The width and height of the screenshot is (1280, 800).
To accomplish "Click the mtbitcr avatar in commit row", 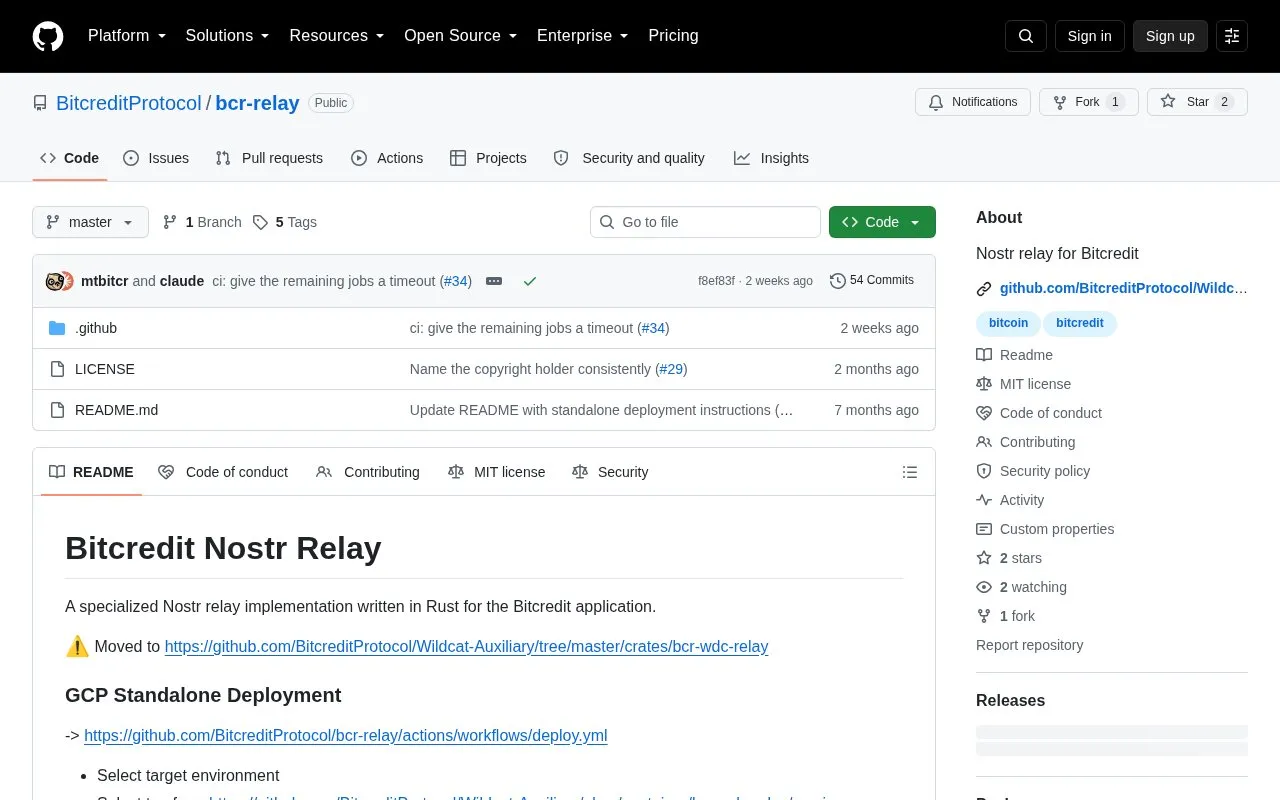I will pyautogui.click(x=55, y=281).
